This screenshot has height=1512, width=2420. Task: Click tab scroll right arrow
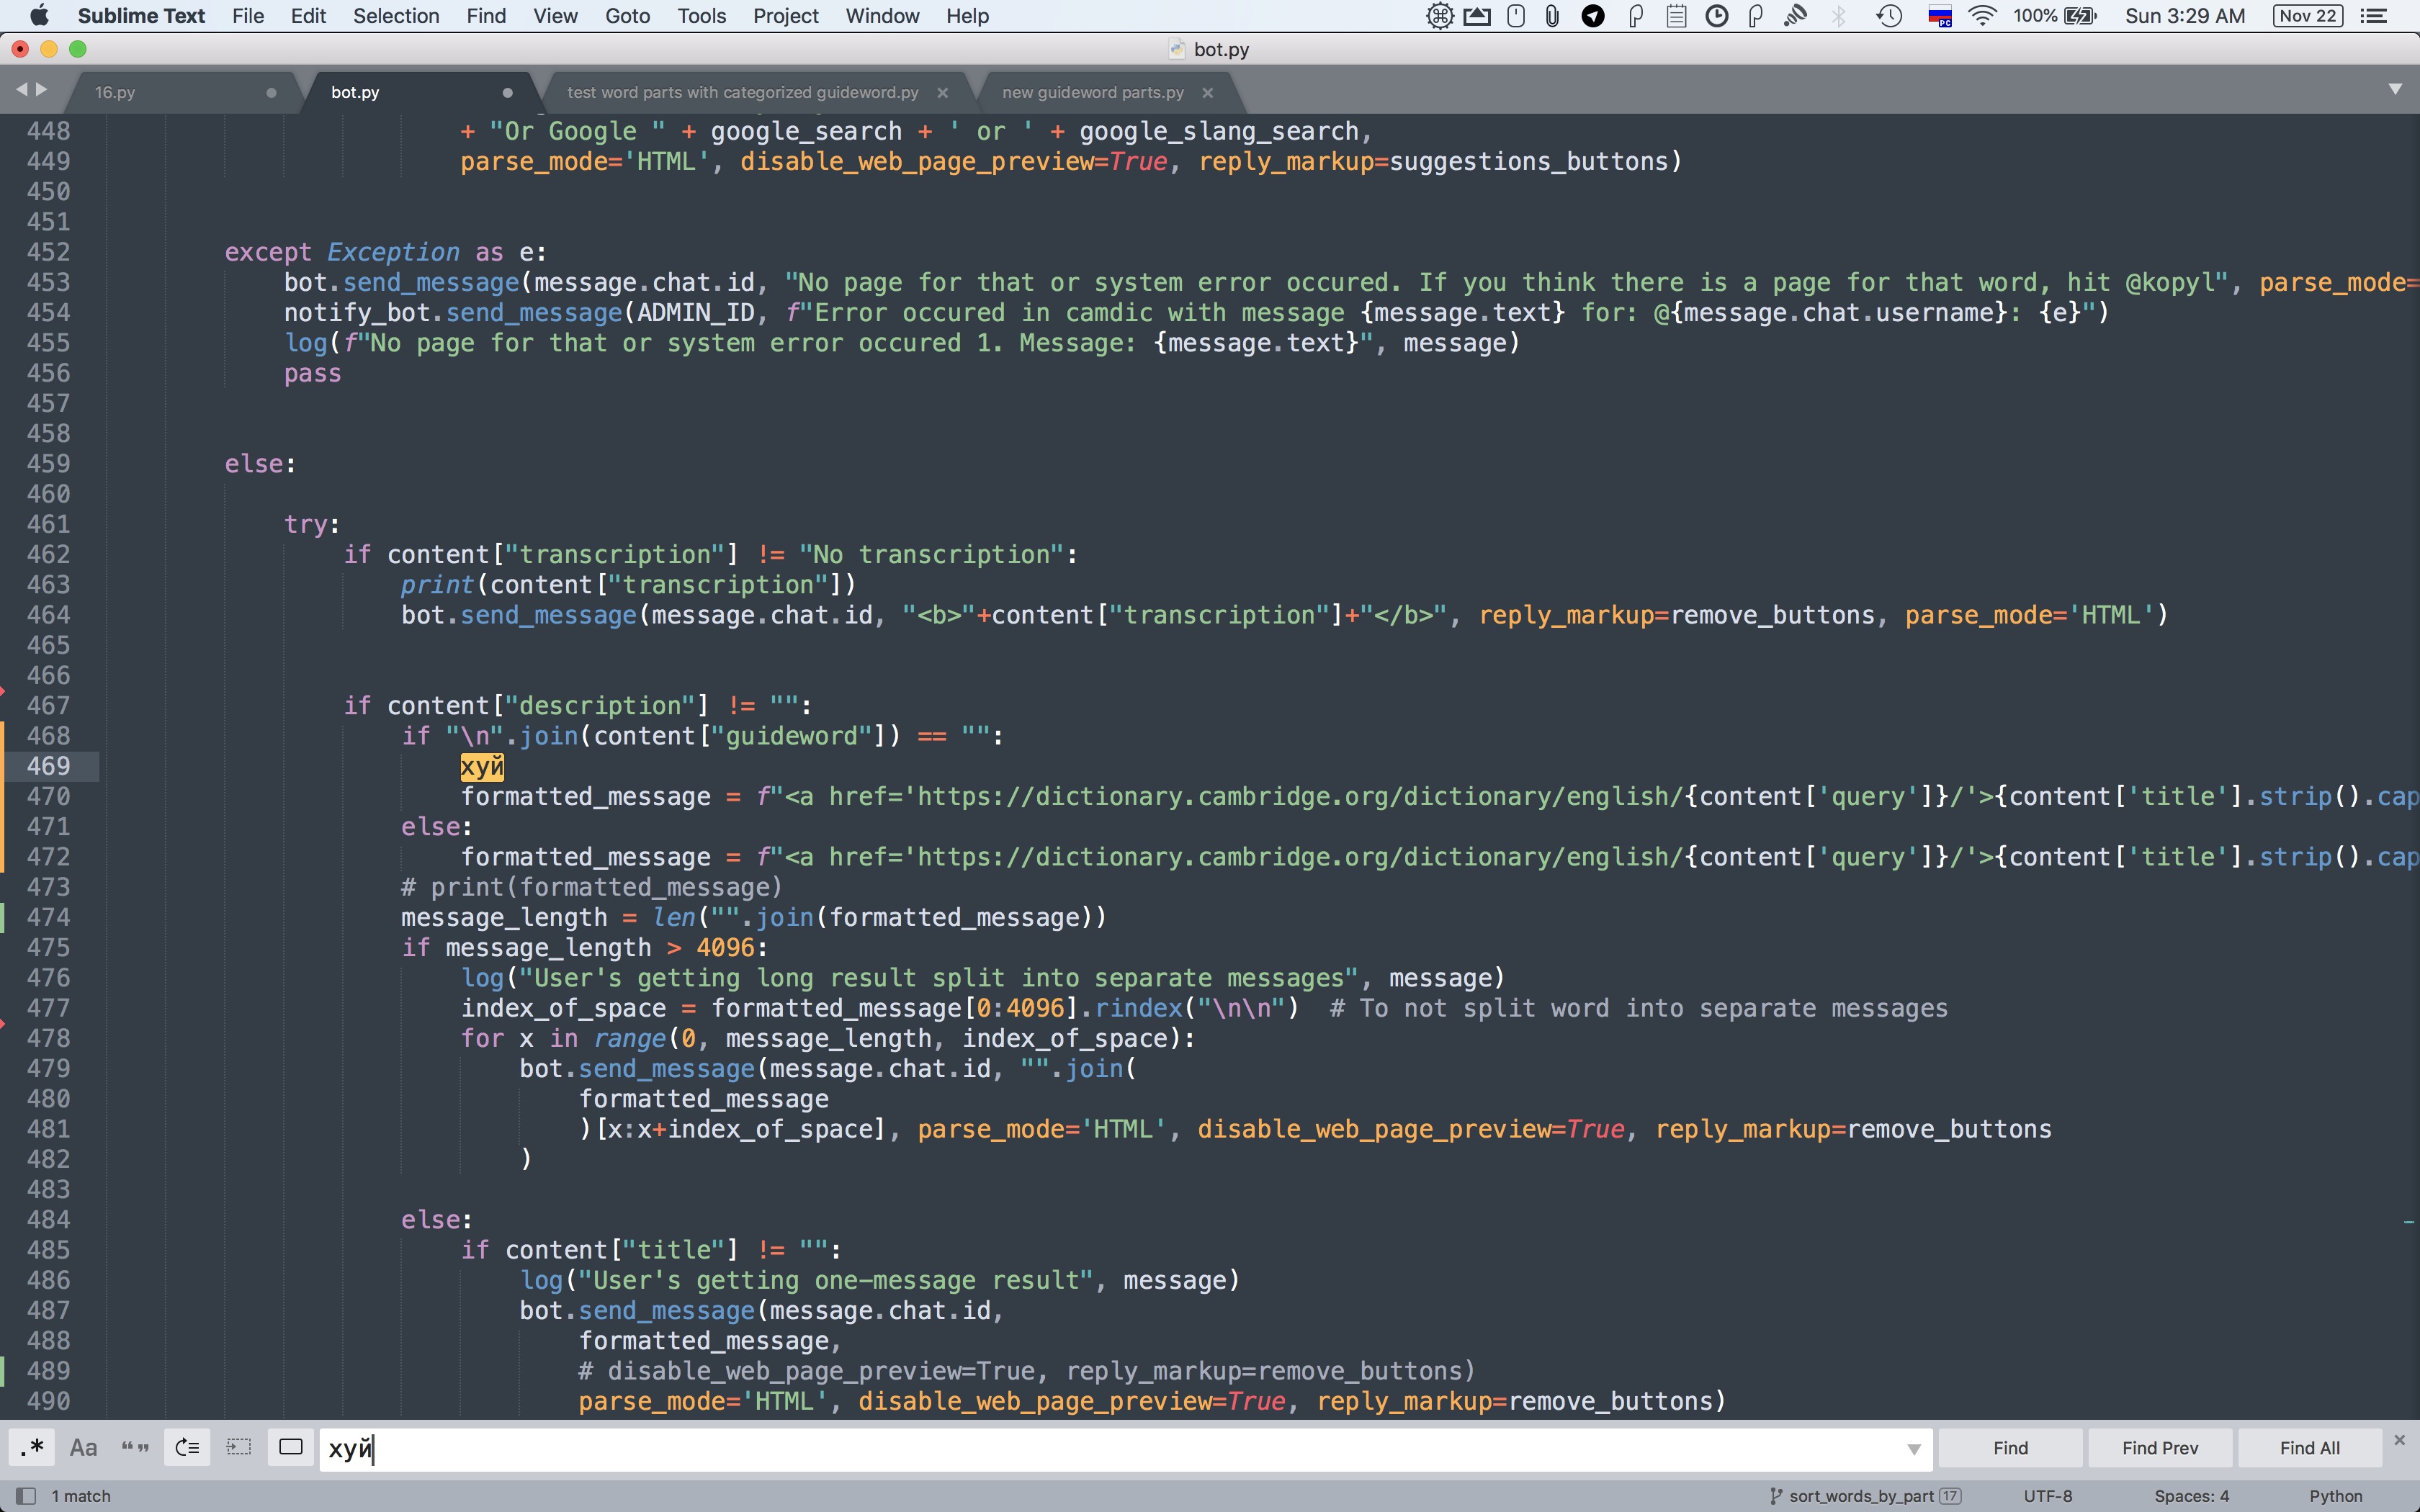(x=42, y=90)
